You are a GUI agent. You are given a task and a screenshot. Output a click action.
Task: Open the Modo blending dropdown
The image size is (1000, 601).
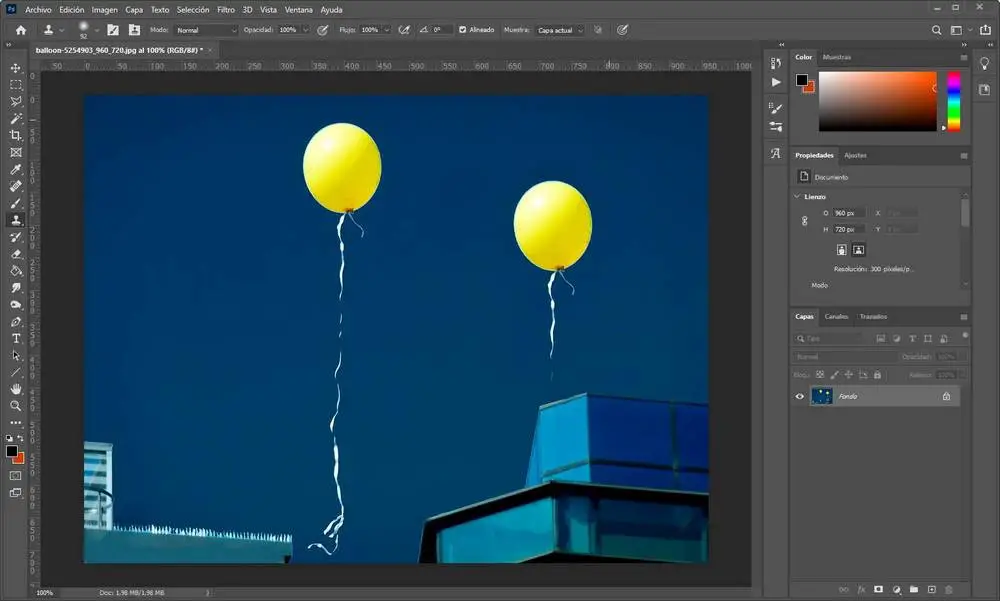(206, 30)
